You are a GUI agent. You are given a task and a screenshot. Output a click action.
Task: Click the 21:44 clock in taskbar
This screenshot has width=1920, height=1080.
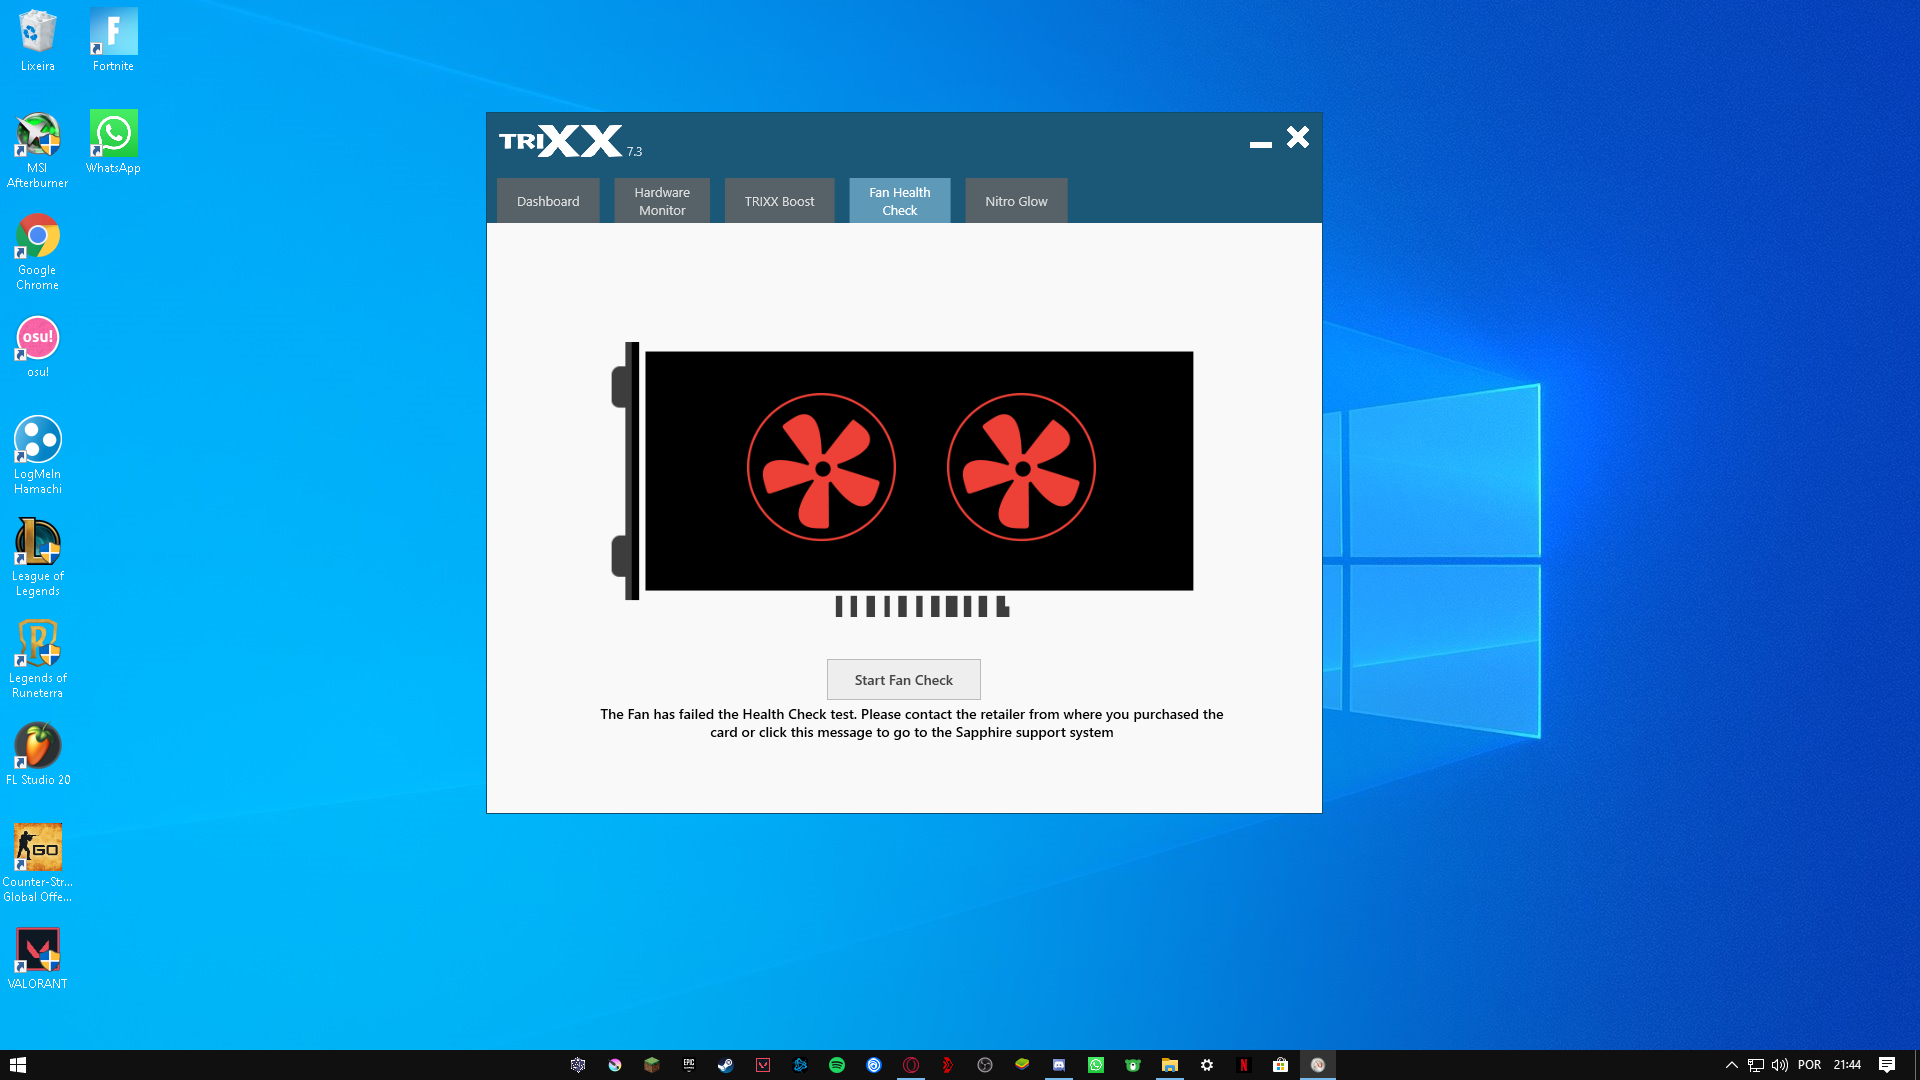coord(1847,1065)
